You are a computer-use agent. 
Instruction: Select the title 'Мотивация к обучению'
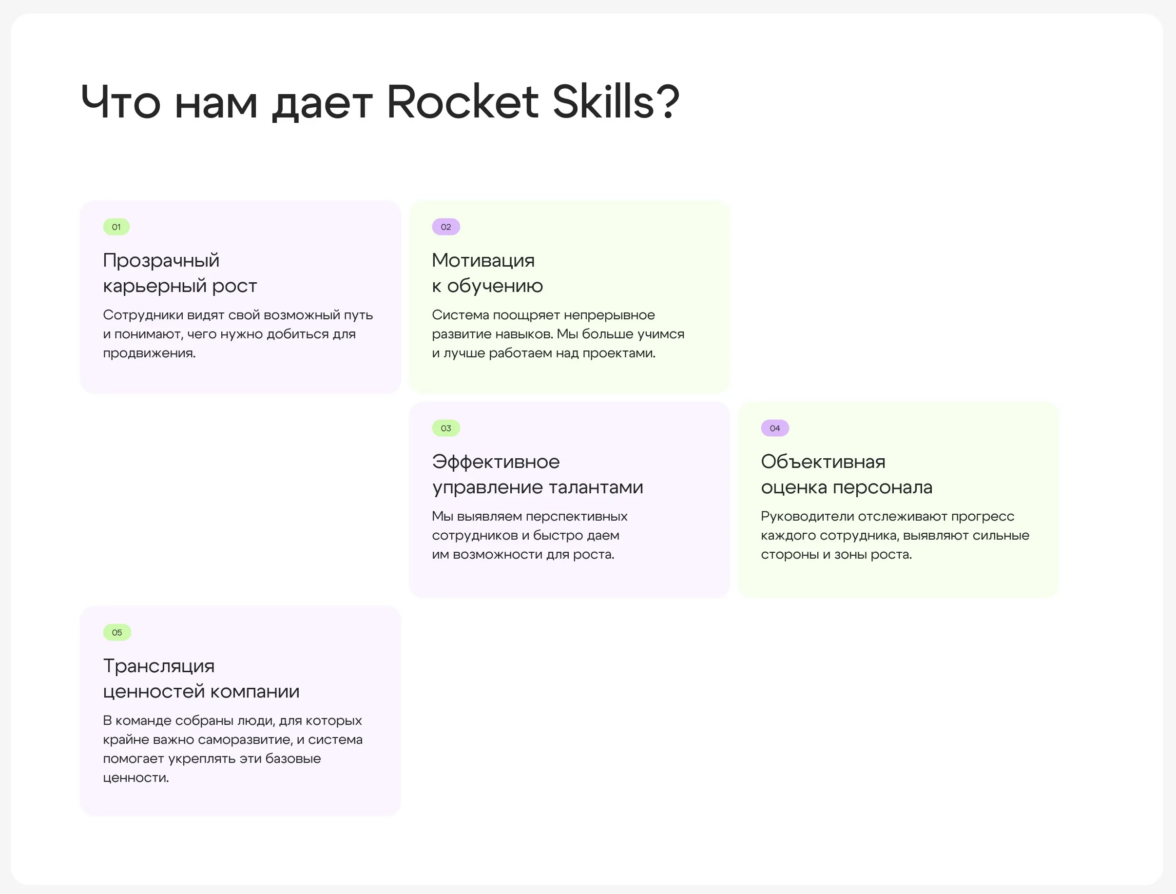(488, 273)
